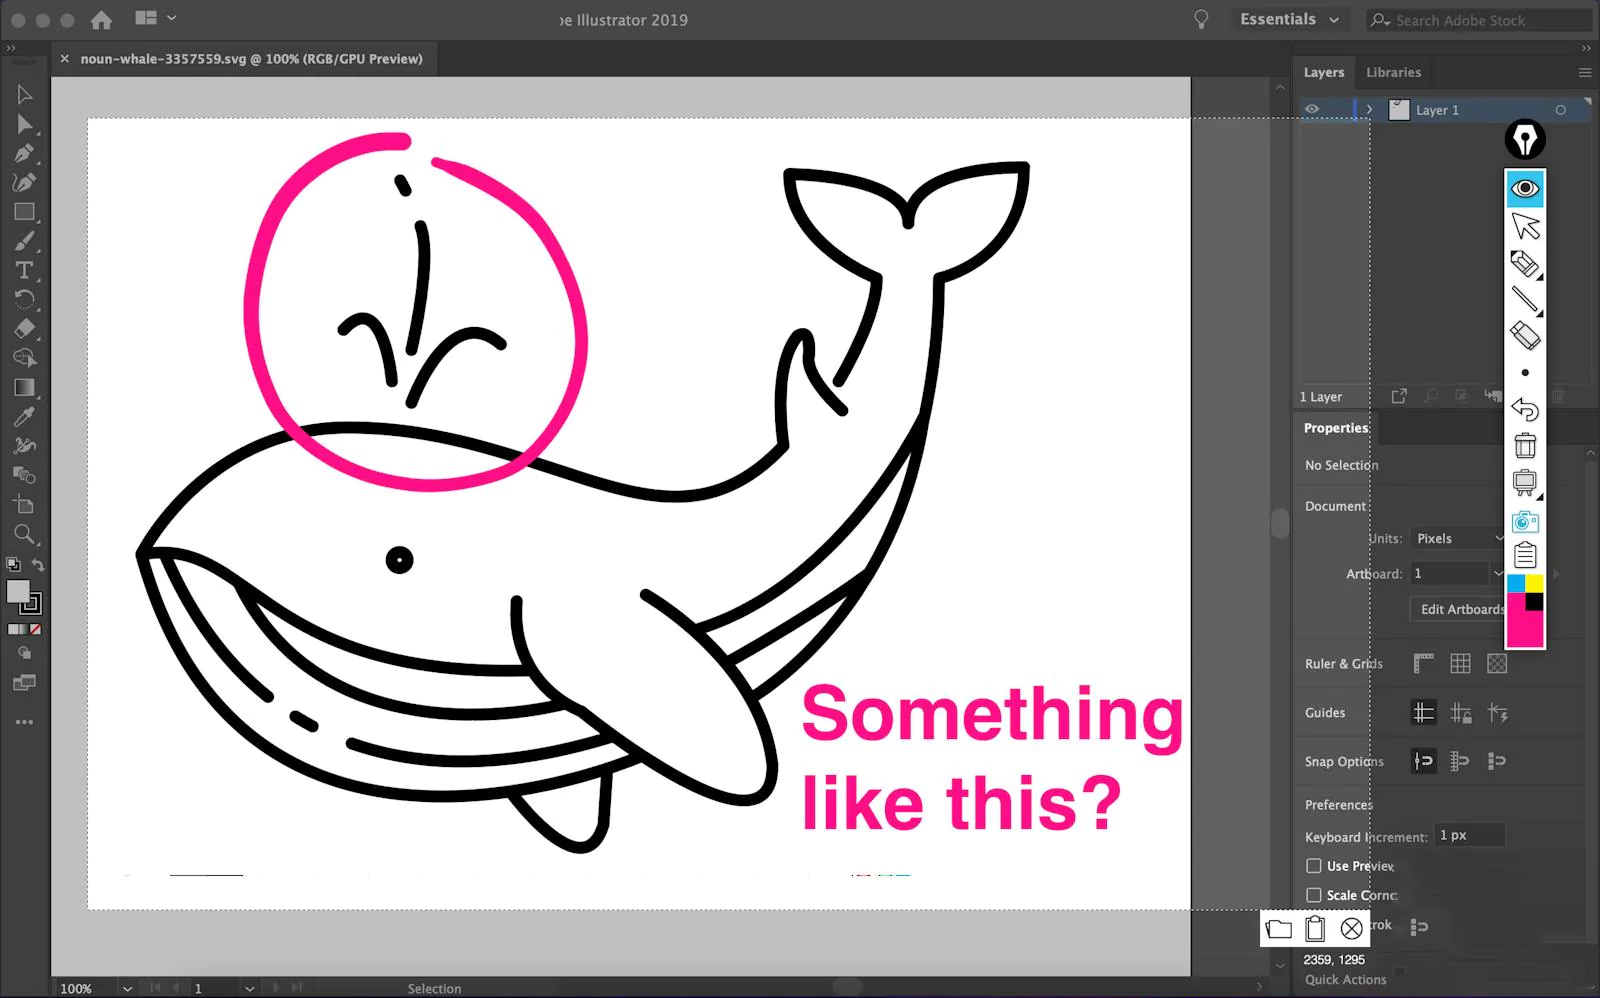Toggle show grid icon
Image resolution: width=1600 pixels, height=998 pixels.
click(x=1460, y=663)
